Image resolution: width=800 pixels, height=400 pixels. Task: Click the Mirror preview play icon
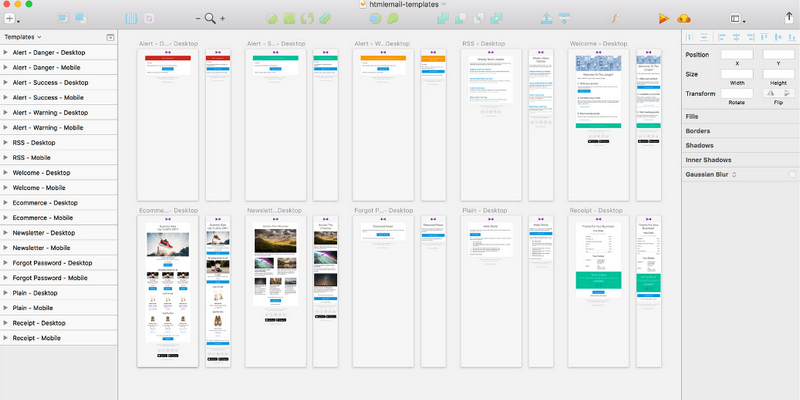(x=663, y=18)
